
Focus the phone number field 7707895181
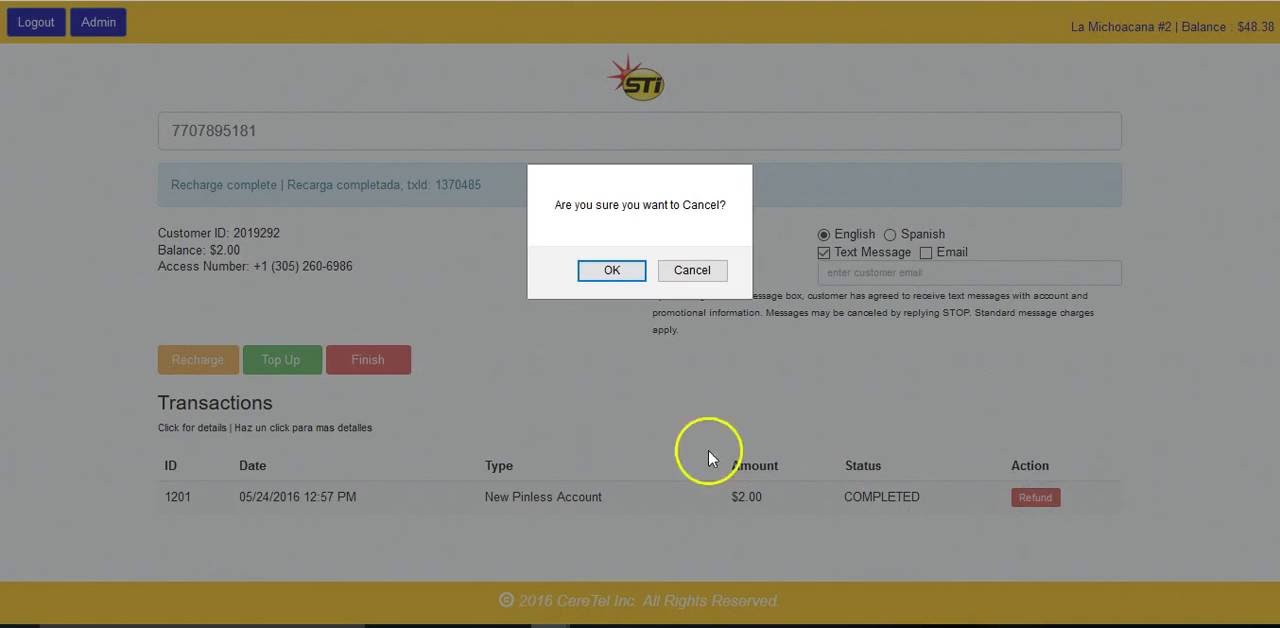(x=639, y=131)
